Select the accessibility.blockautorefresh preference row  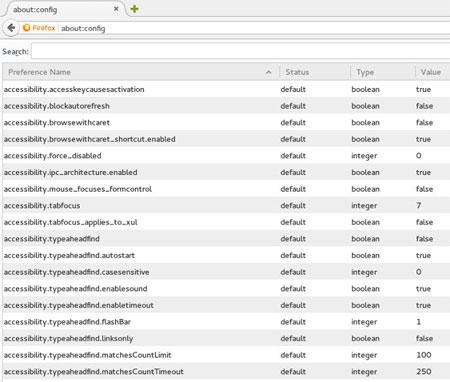coord(226,106)
